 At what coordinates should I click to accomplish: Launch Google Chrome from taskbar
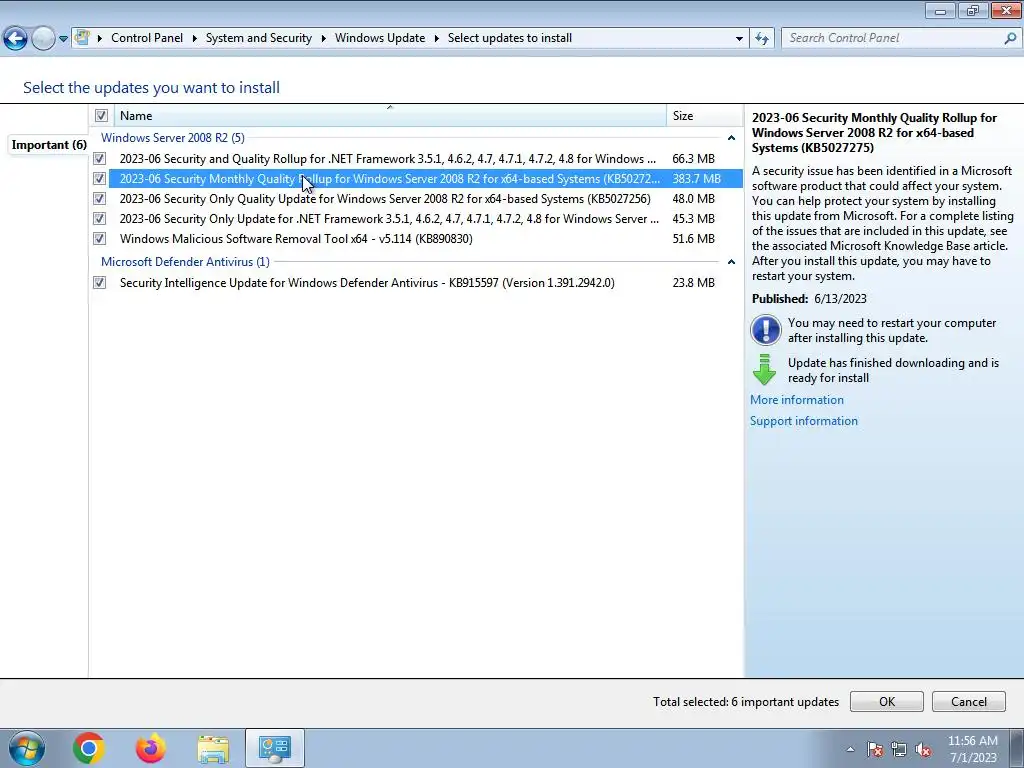tap(88, 748)
